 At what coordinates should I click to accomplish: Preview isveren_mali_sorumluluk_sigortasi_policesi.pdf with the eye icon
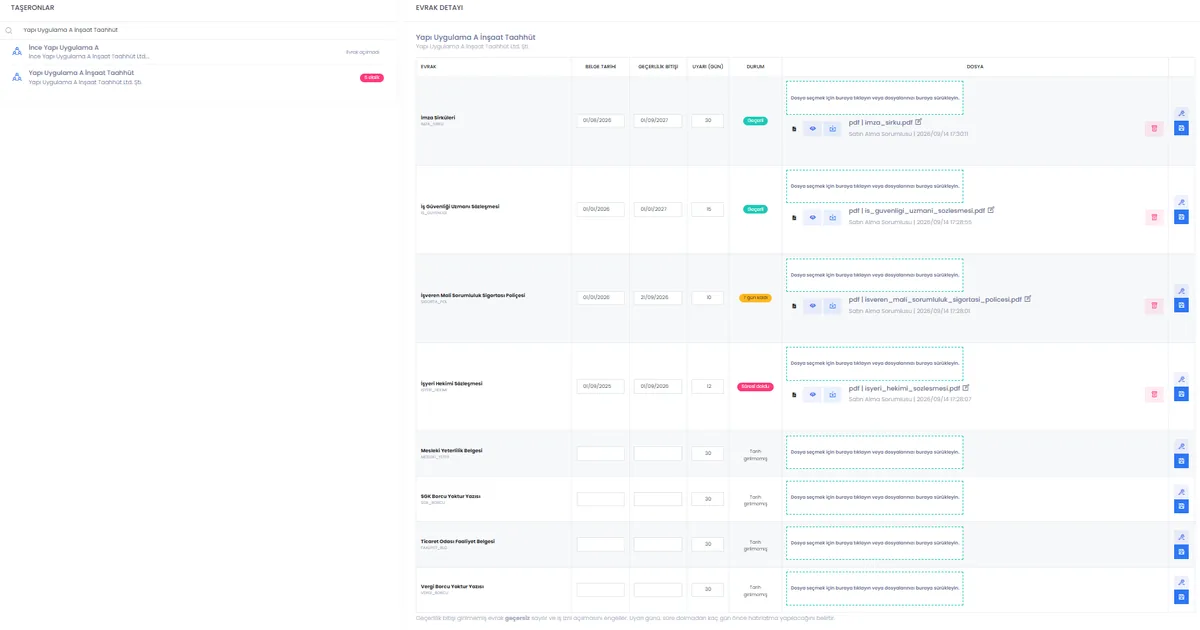pos(813,306)
